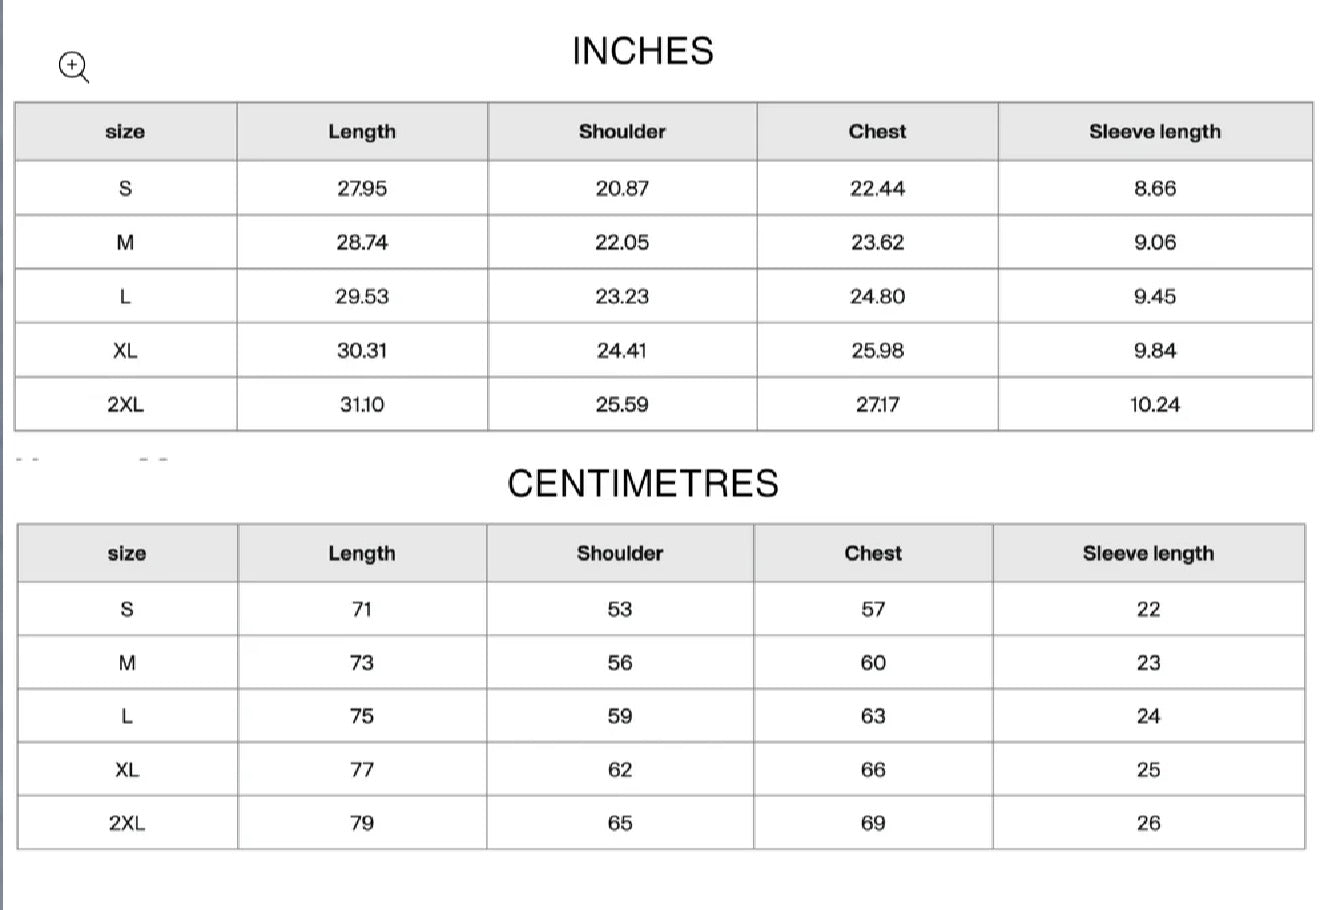Click the Chest header in centimetres table

pos(873,553)
